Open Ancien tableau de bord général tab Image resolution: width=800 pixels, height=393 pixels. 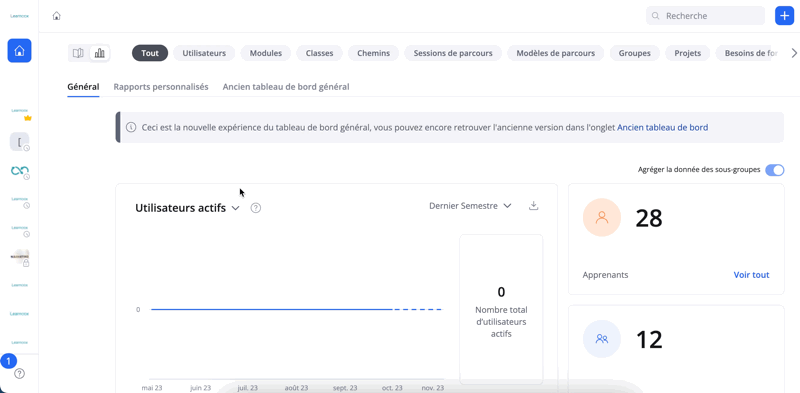[x=286, y=87]
